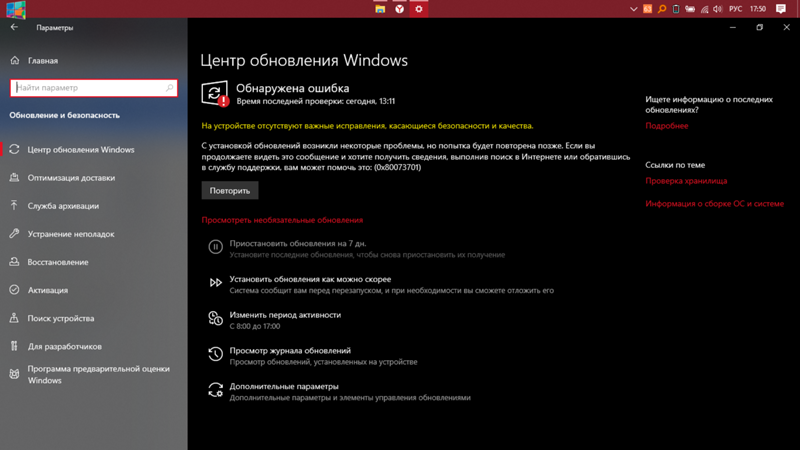Select Установить обновления как можно скорее

coord(310,280)
